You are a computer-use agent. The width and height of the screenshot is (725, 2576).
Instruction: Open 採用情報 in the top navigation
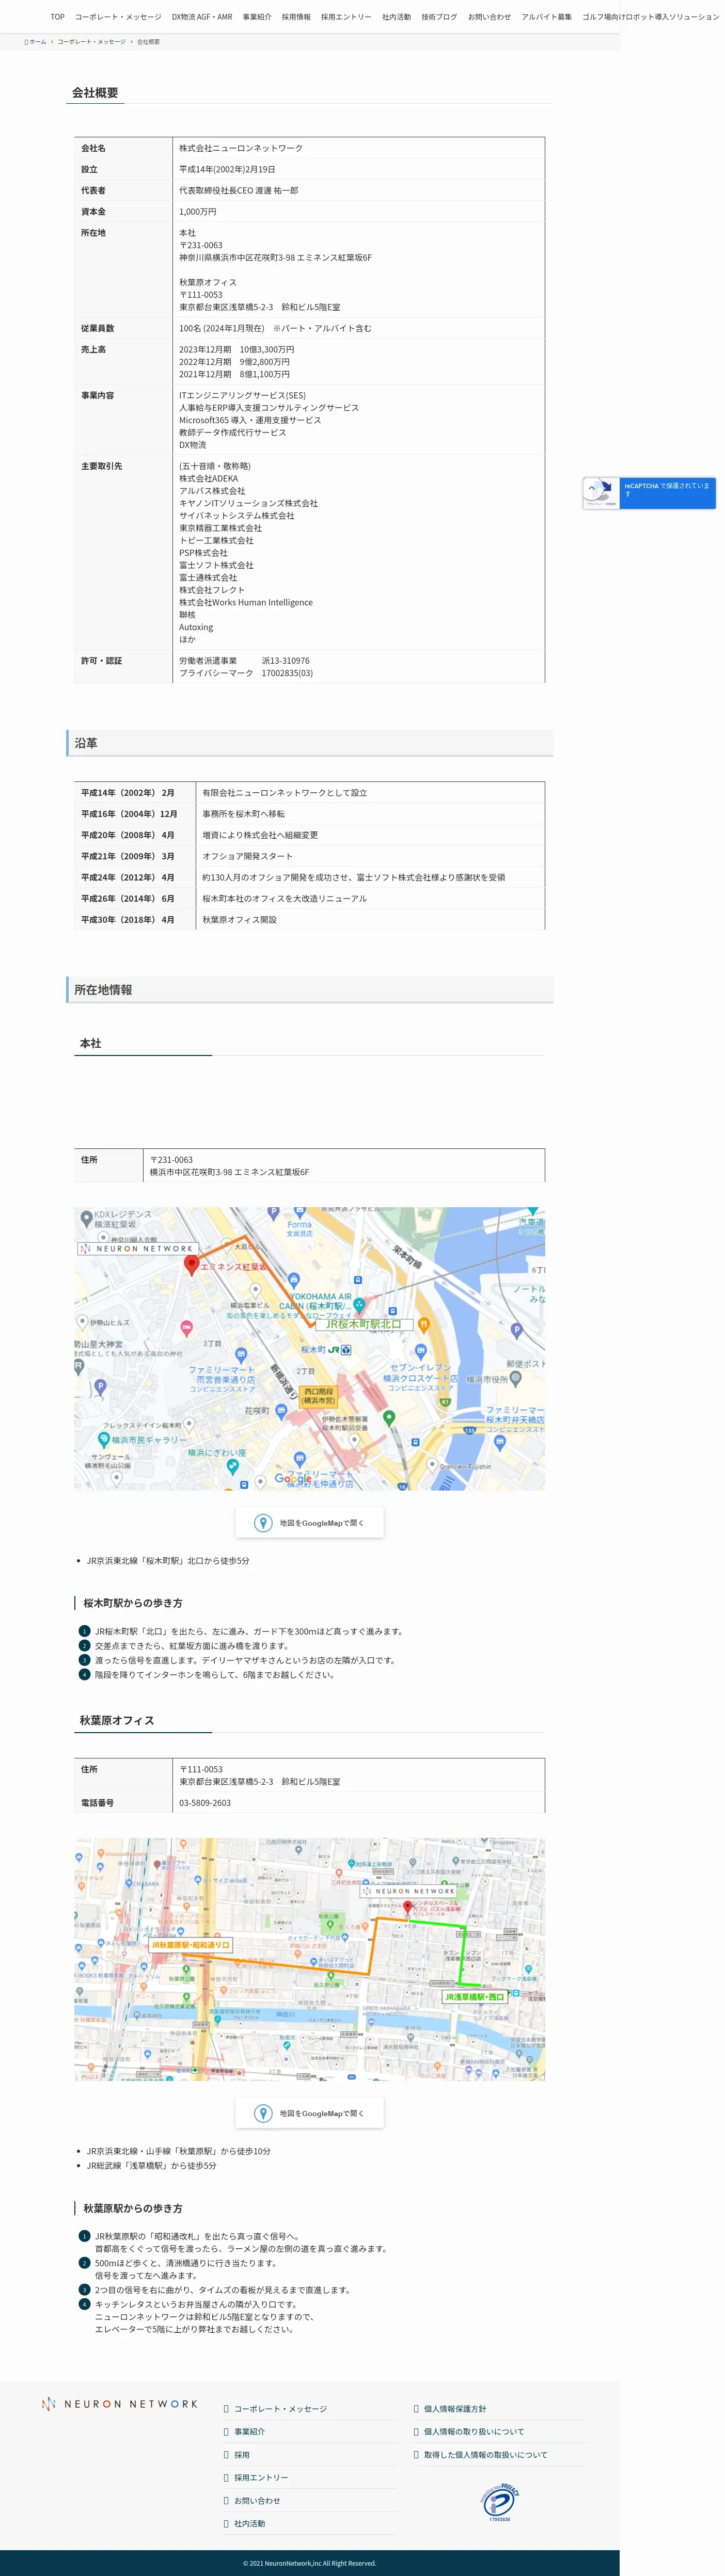[296, 17]
